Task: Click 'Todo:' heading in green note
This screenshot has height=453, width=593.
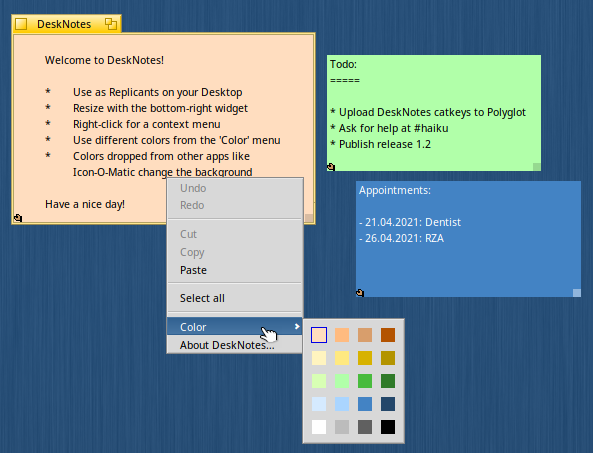Action: 343,64
